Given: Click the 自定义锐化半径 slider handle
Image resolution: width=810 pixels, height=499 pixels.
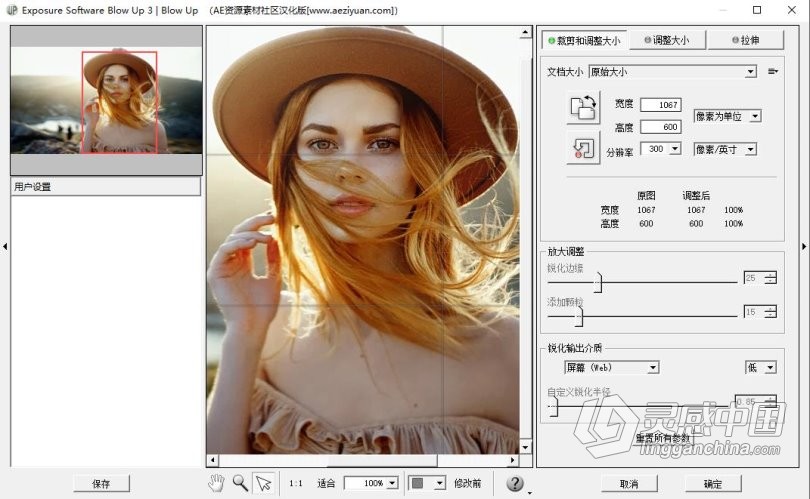Looking at the screenshot, I should (554, 407).
